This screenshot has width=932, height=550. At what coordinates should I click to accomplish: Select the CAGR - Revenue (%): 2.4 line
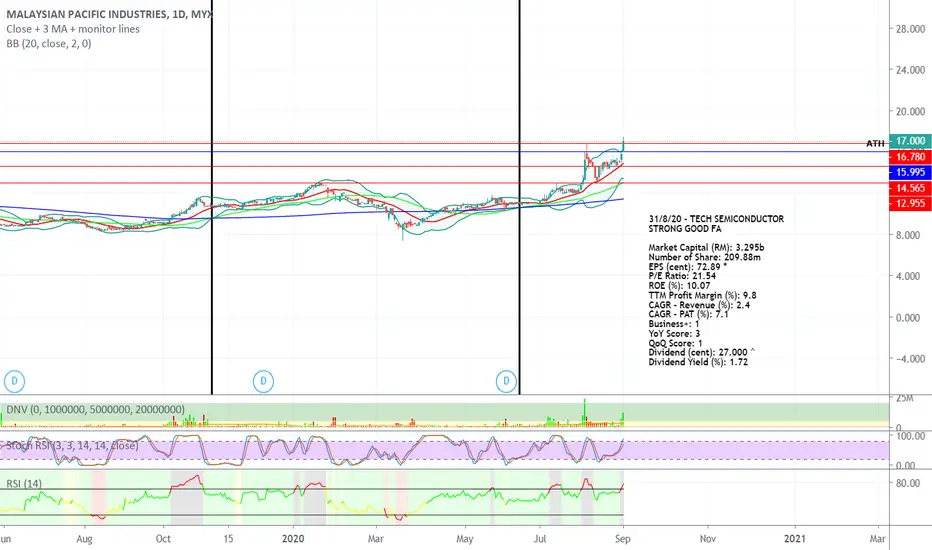coord(699,304)
